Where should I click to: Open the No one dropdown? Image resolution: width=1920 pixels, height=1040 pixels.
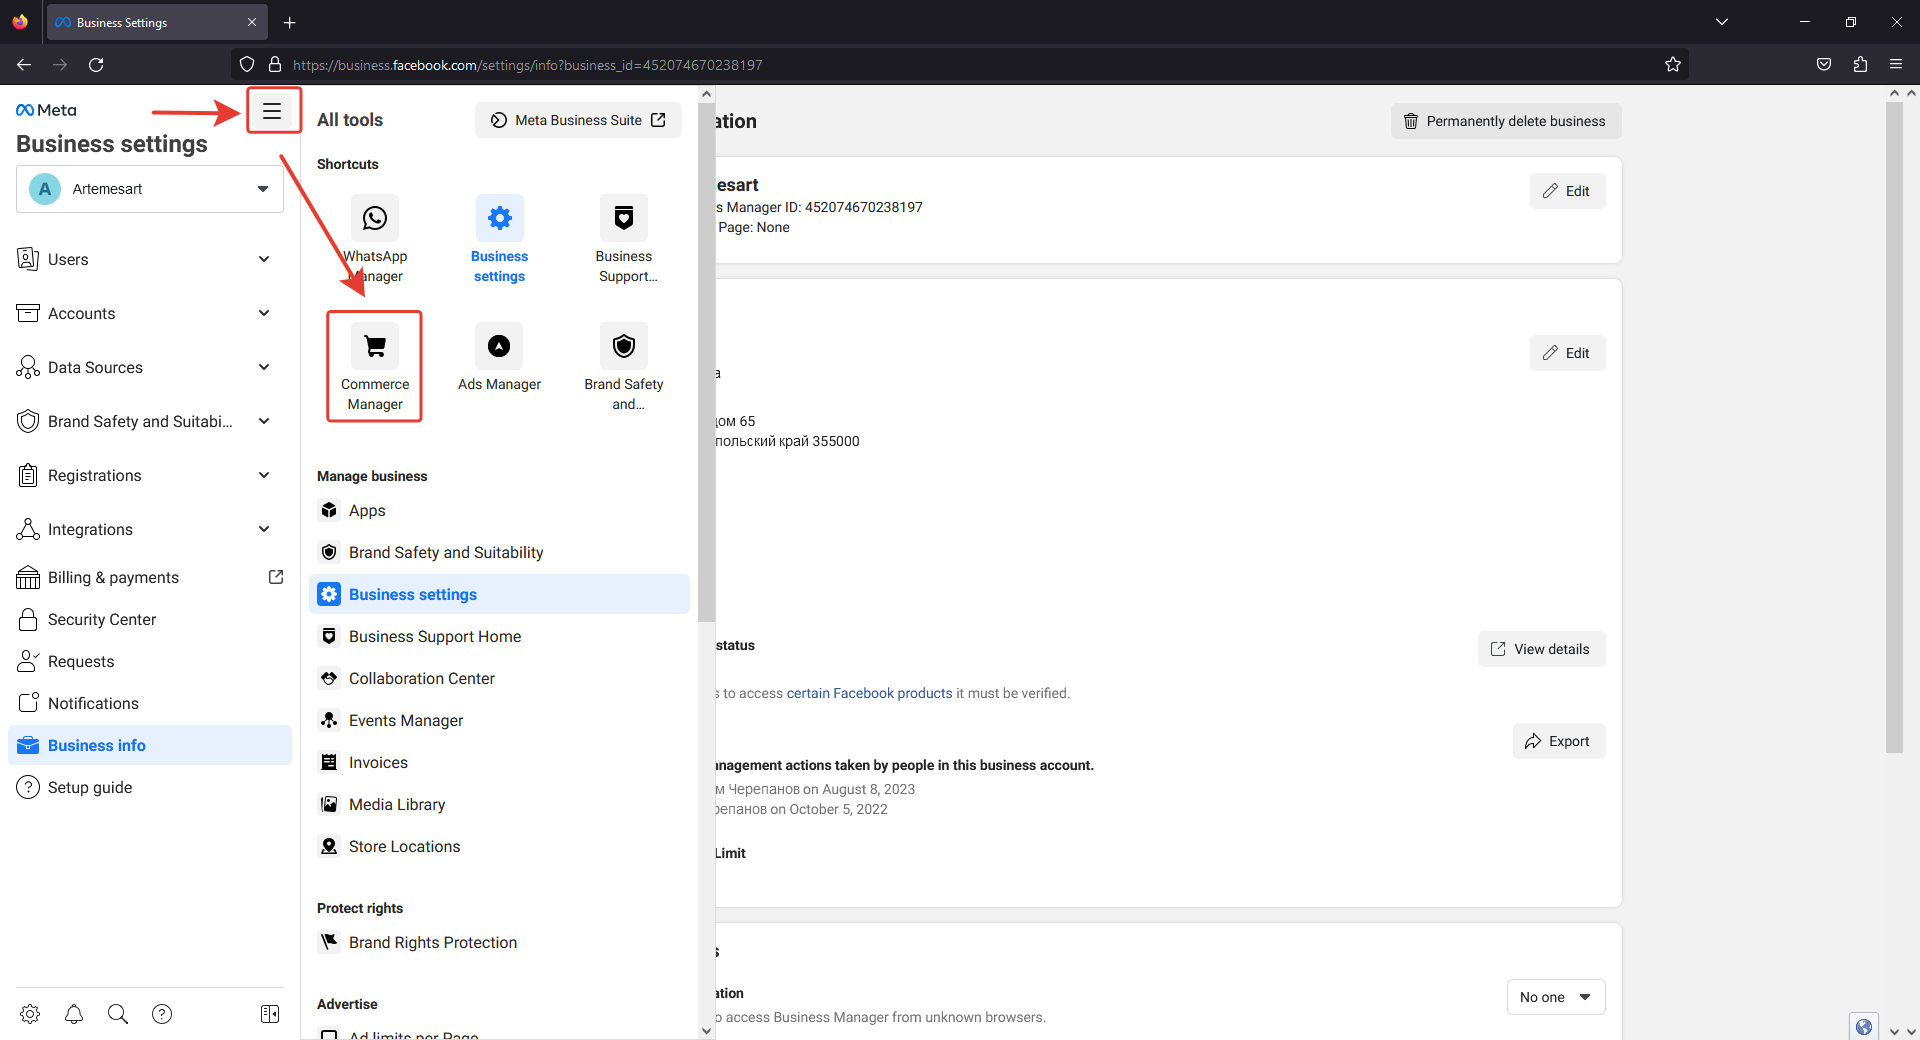tap(1556, 997)
